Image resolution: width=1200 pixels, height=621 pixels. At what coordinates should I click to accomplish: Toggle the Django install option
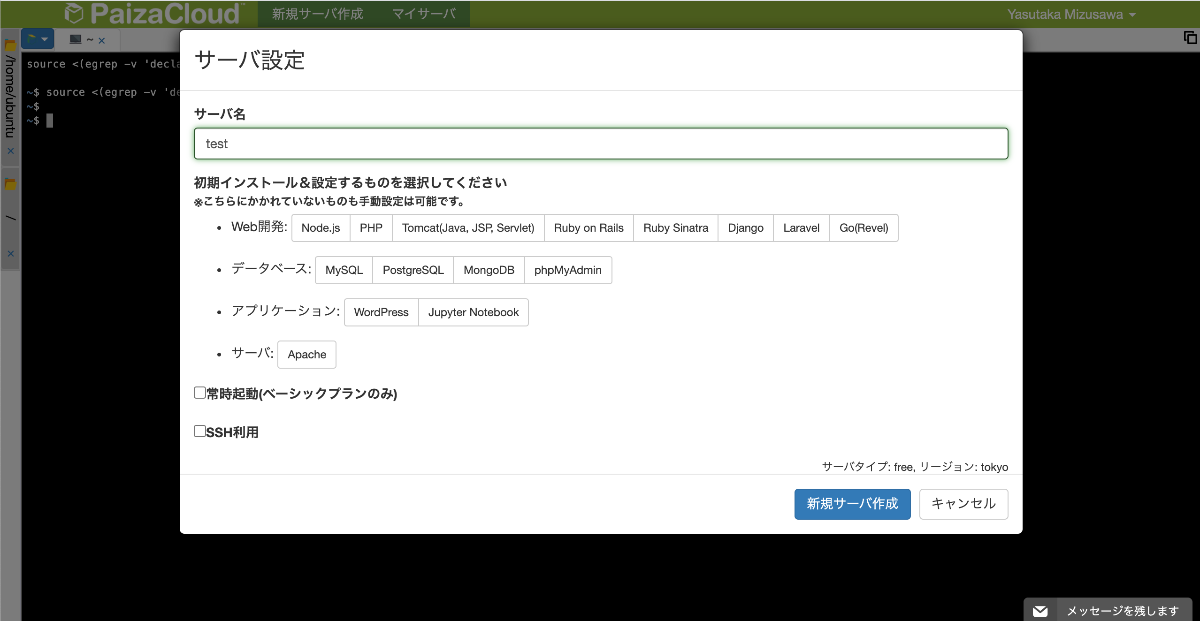coord(746,228)
